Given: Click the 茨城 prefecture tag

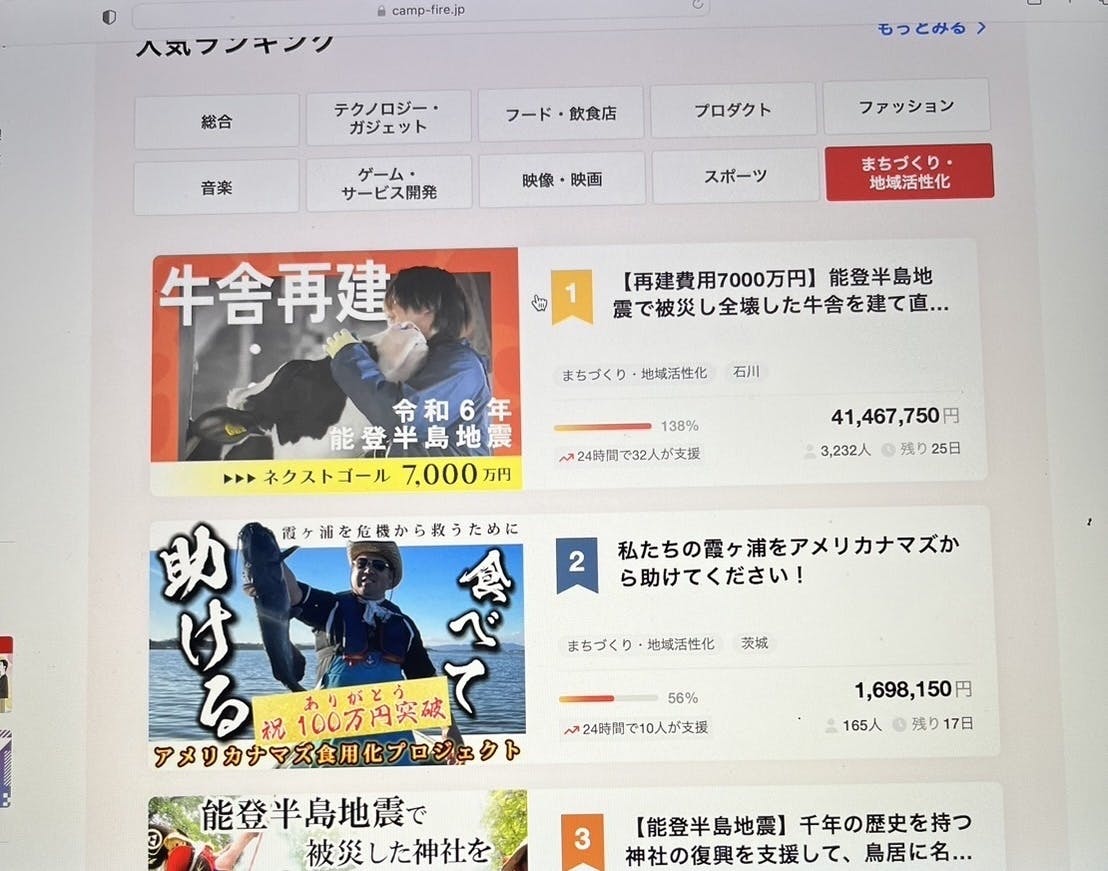Looking at the screenshot, I should click(754, 643).
